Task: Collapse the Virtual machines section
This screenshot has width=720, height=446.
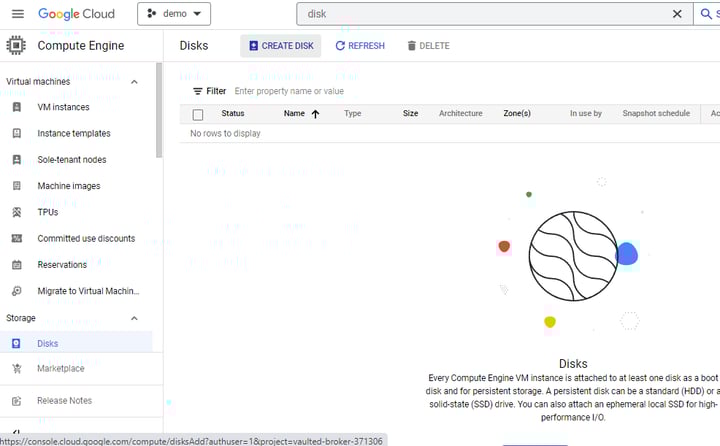Action: 135,81
